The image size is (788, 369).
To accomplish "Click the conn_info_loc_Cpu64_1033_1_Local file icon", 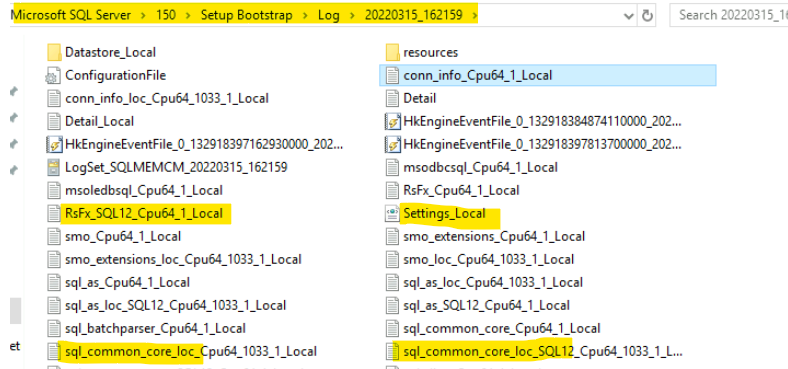I will [x=53, y=98].
